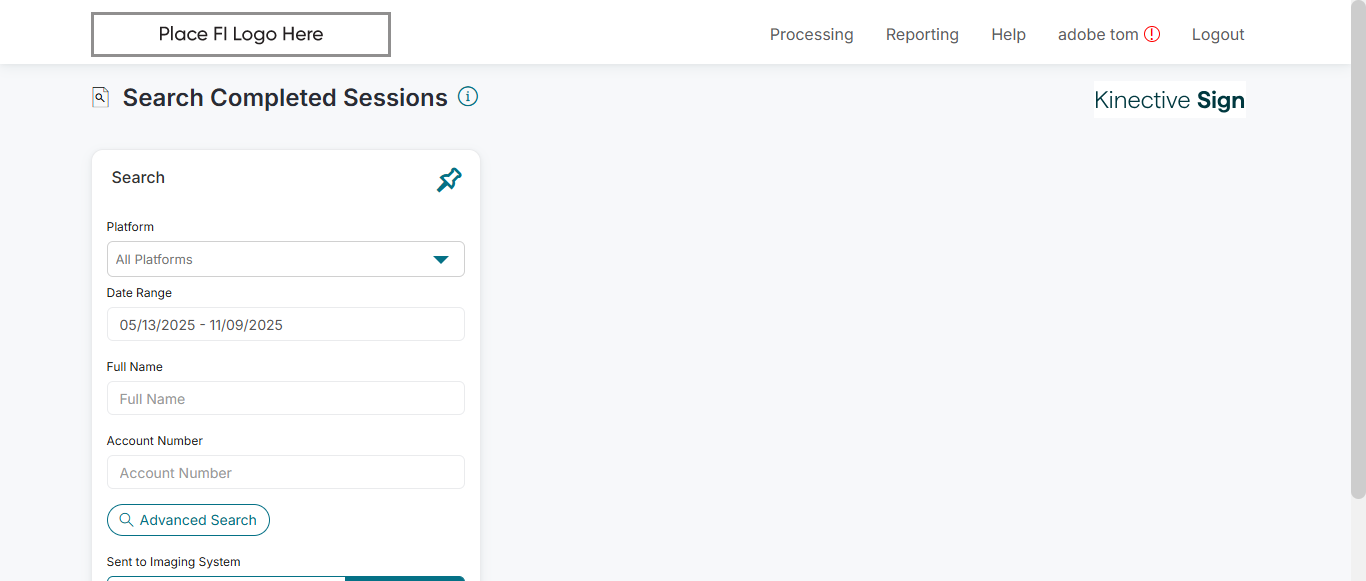Click the red alert icon near adobe tom
The height and width of the screenshot is (581, 1366).
tap(1152, 34)
